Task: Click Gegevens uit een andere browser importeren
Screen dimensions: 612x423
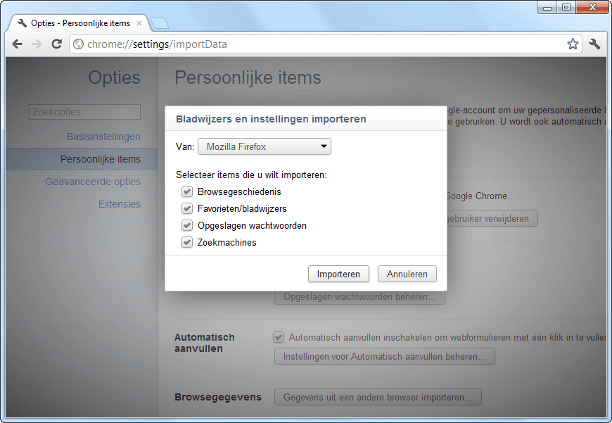Action: coord(378,397)
